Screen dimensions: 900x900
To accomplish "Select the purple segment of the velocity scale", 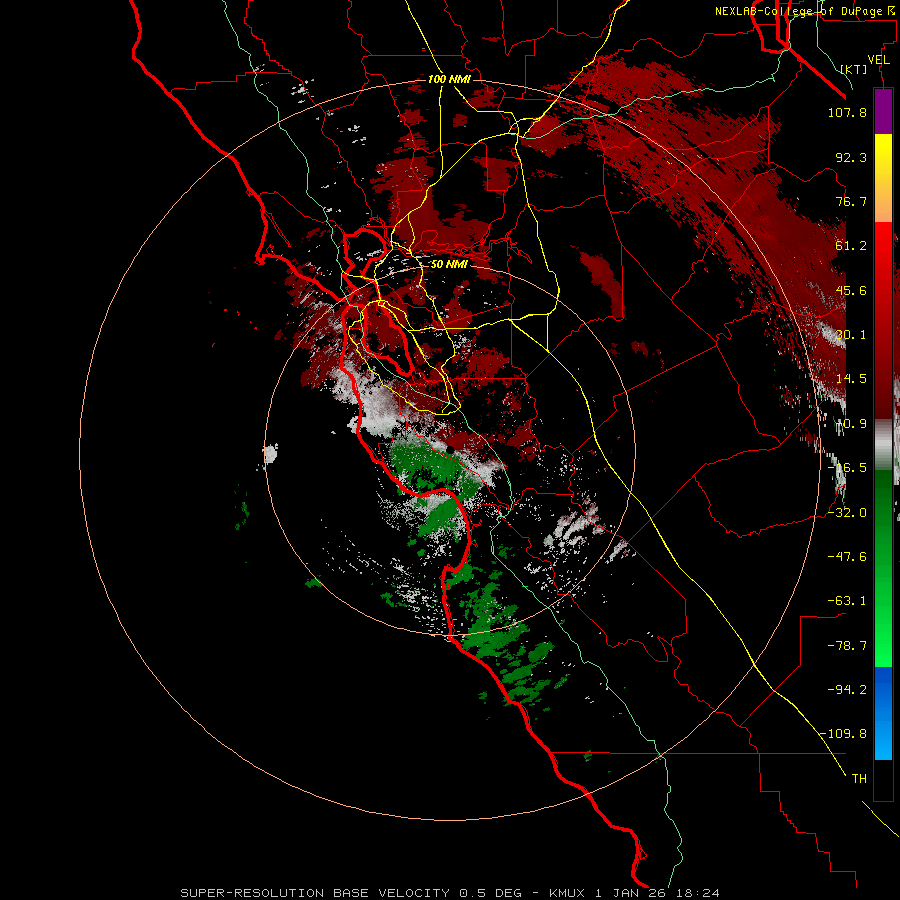I will [x=883, y=112].
